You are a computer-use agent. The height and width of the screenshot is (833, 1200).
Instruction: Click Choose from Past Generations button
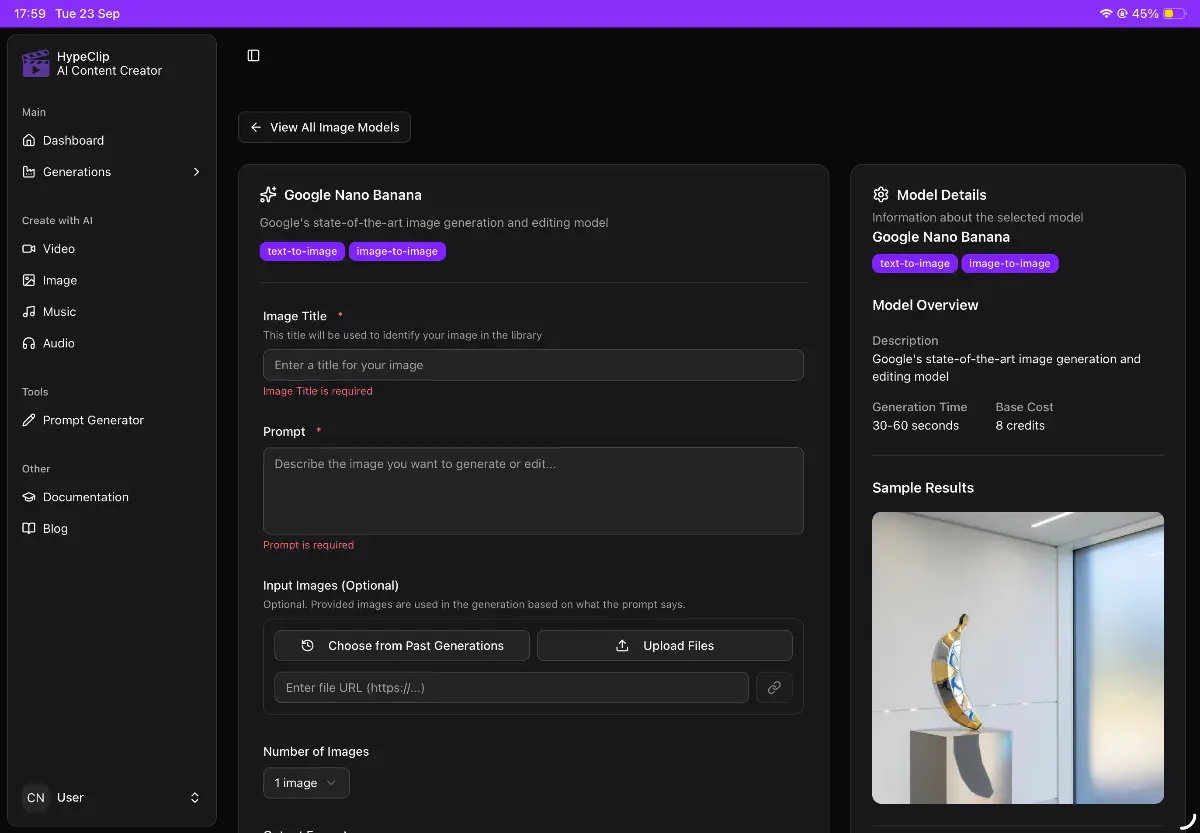402,646
